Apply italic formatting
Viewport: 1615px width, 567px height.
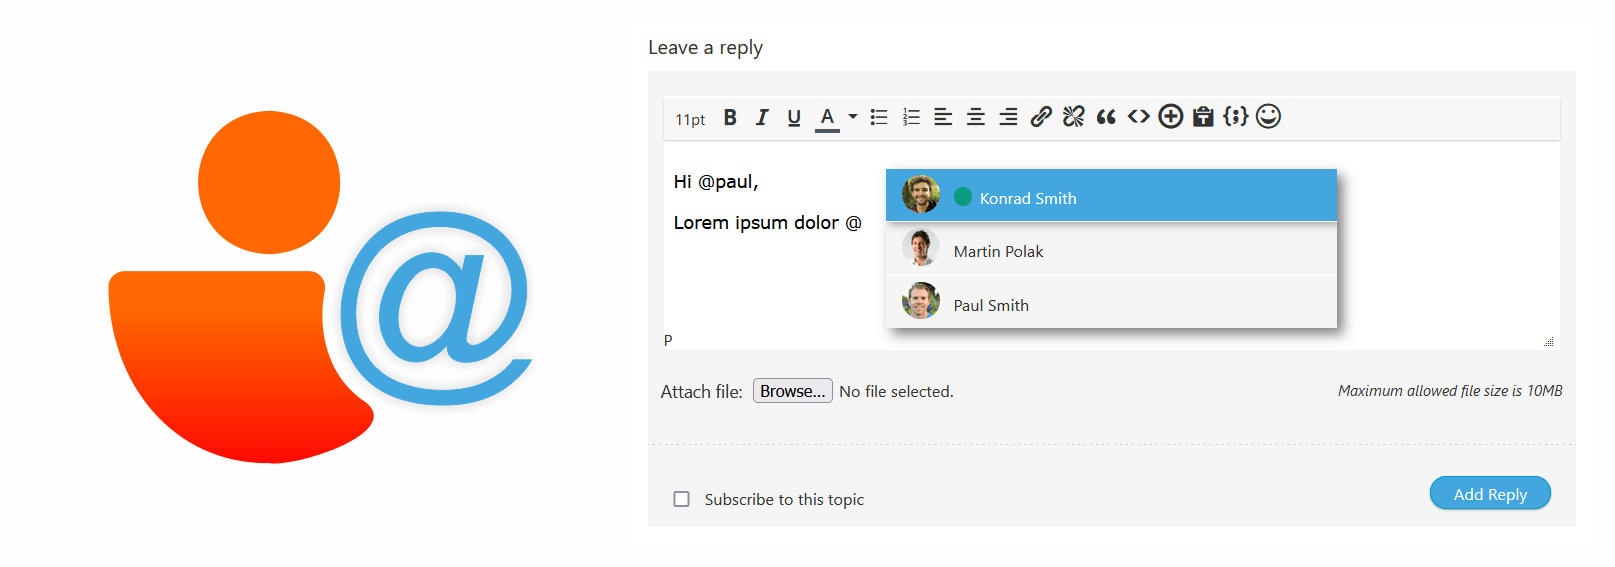point(762,118)
